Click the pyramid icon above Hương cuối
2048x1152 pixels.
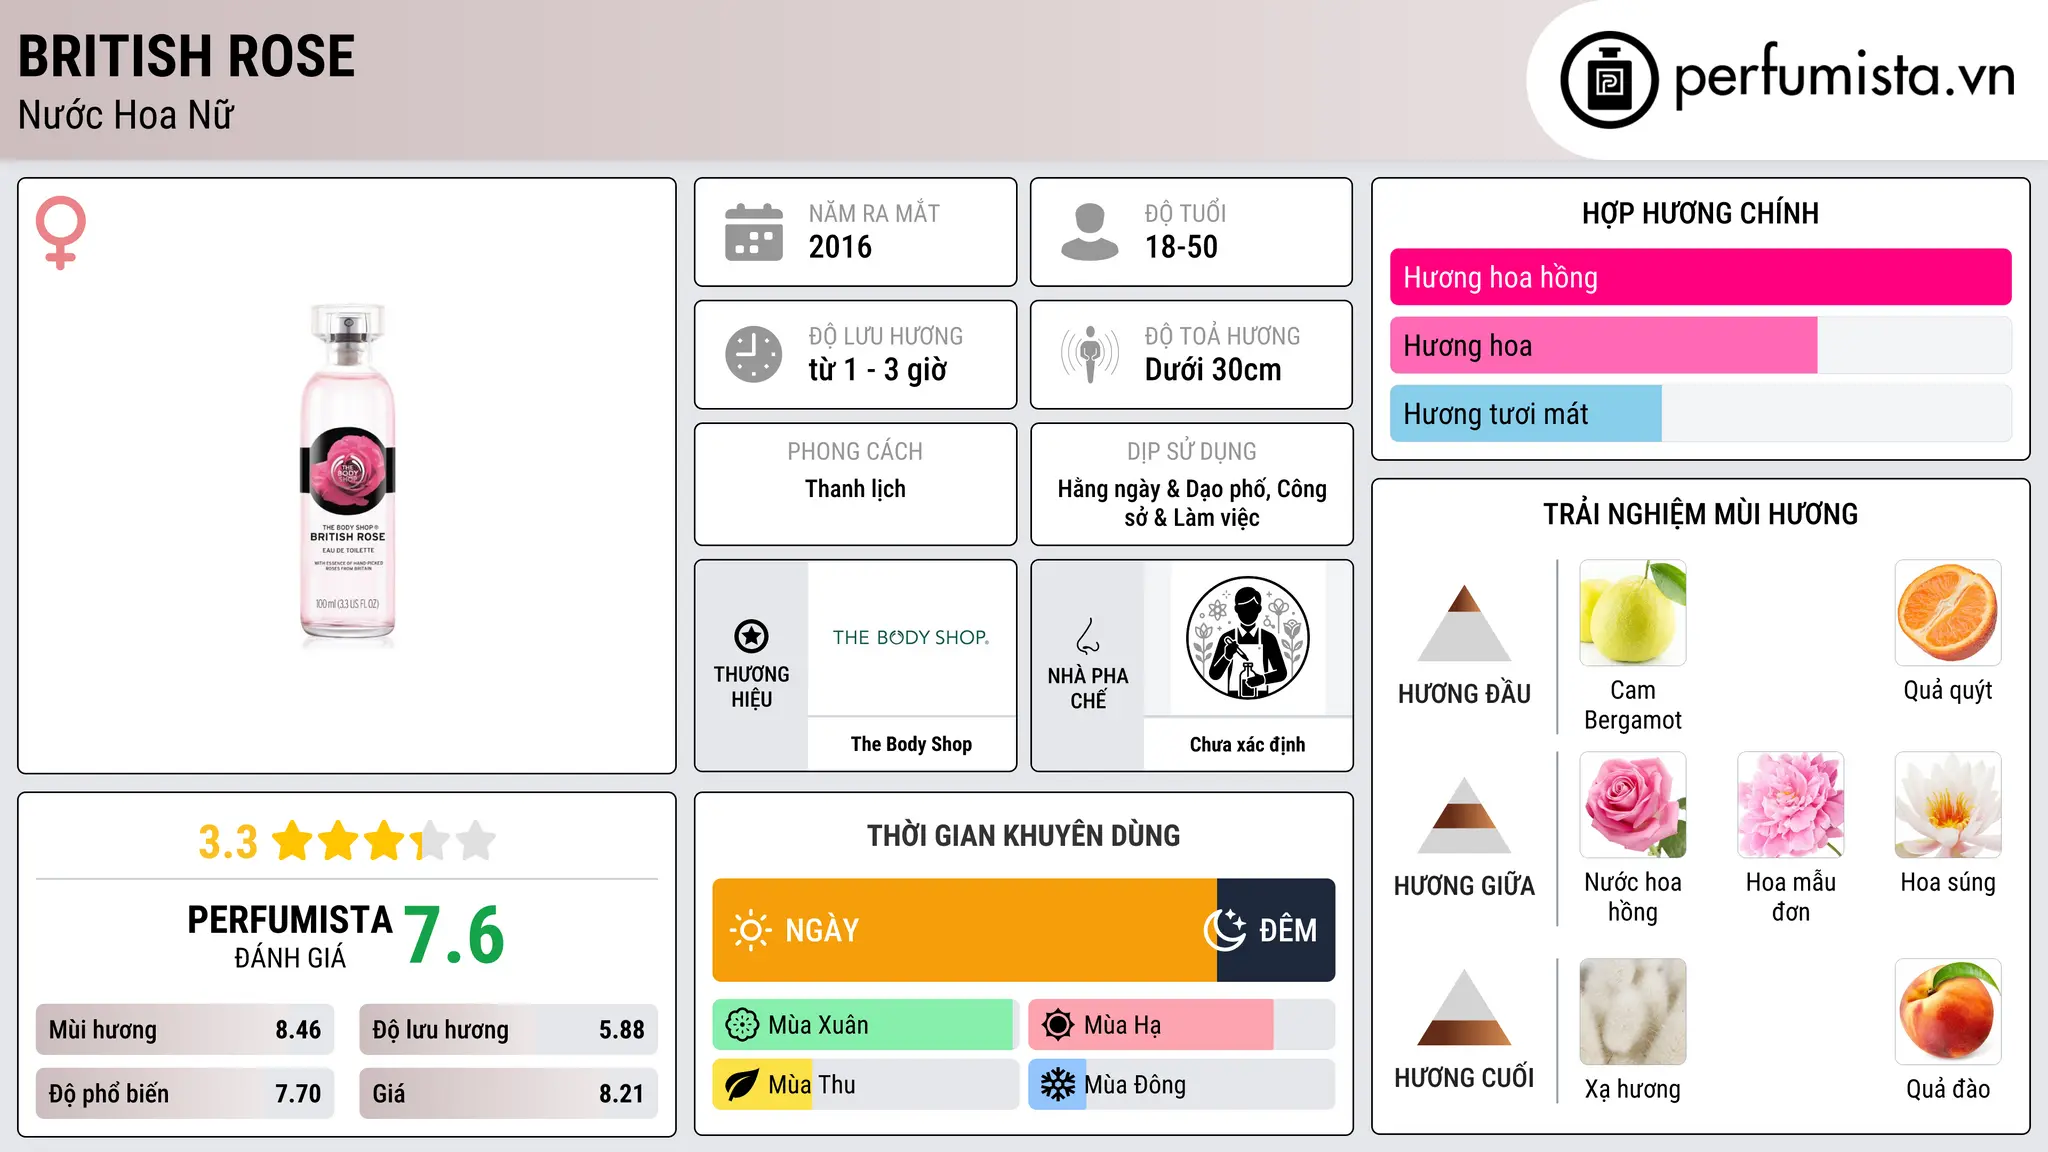[1464, 1007]
